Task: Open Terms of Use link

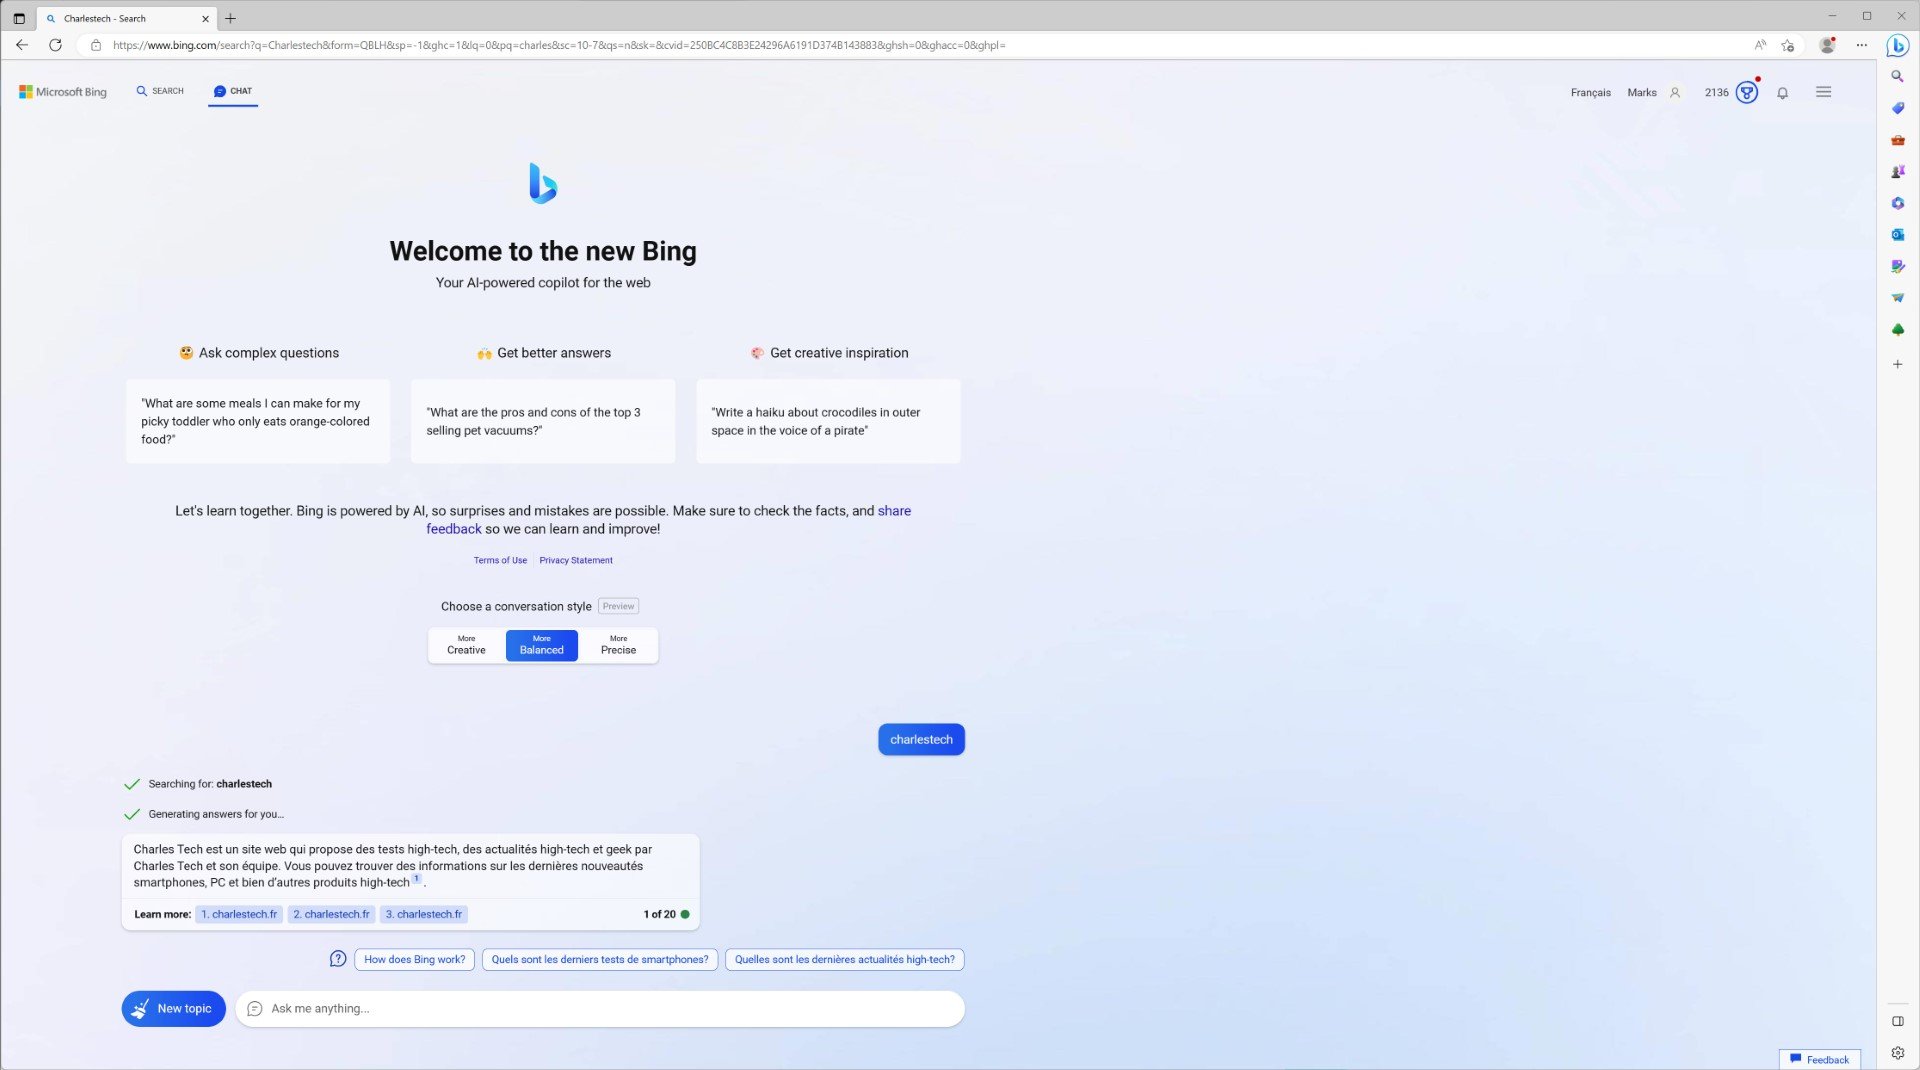Action: tap(500, 560)
